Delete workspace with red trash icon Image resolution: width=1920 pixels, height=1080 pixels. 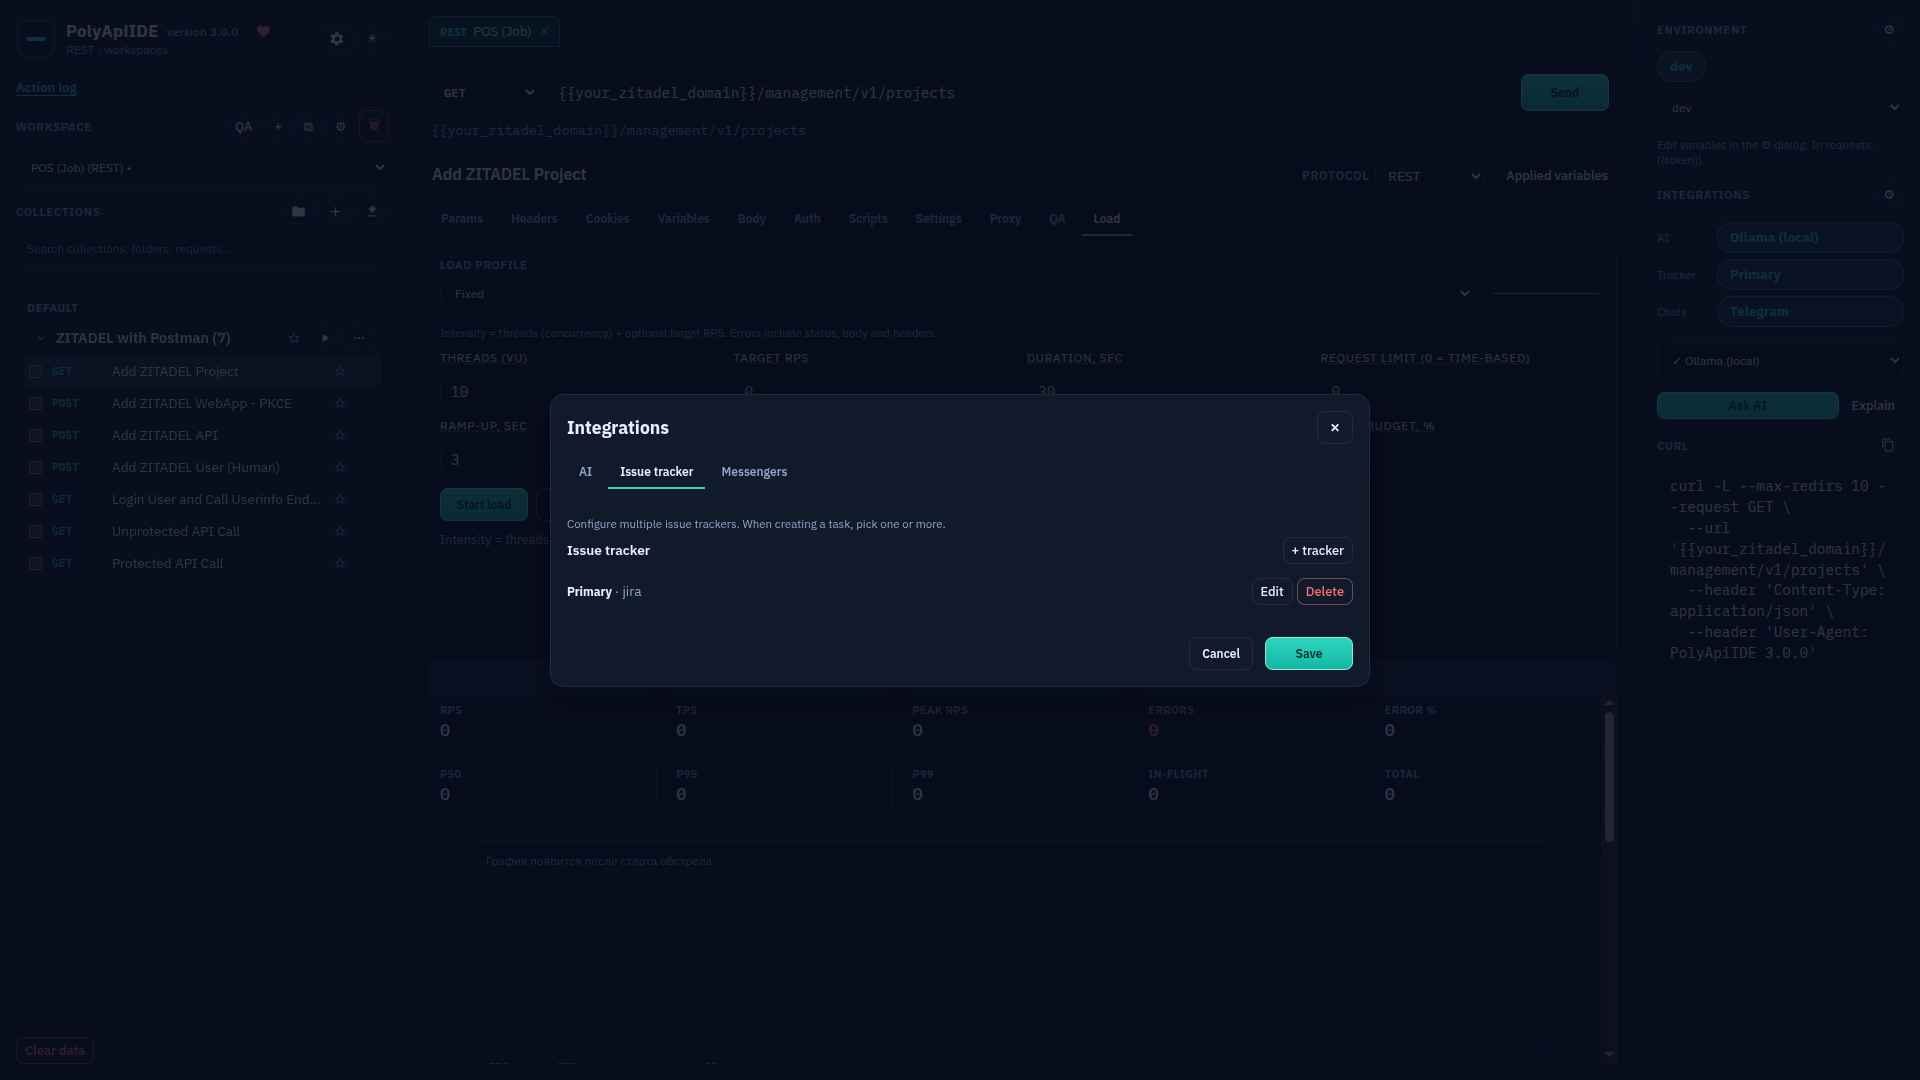374,126
